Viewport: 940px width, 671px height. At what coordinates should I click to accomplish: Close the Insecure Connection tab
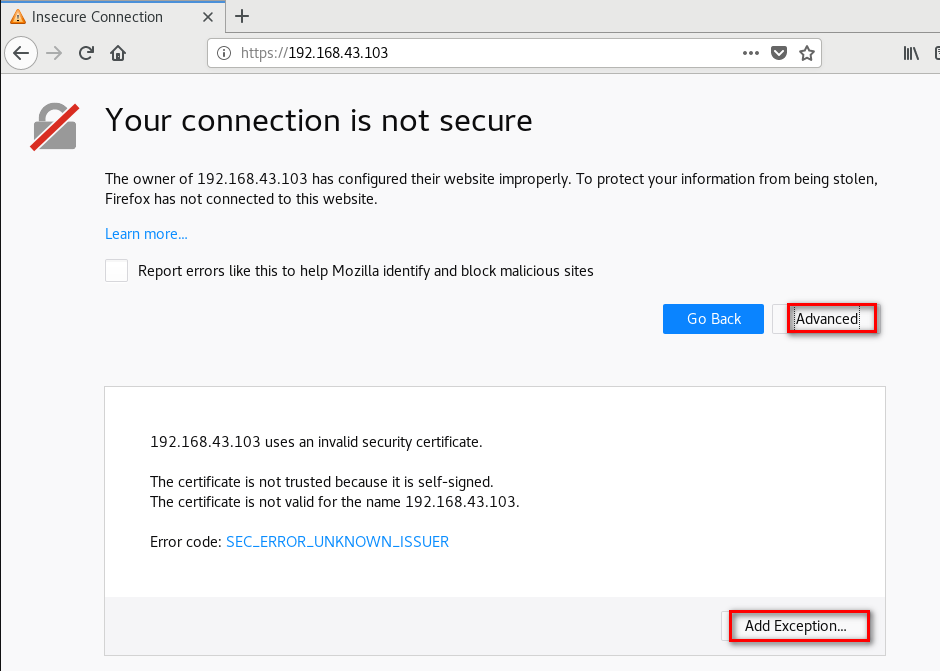pos(208,17)
